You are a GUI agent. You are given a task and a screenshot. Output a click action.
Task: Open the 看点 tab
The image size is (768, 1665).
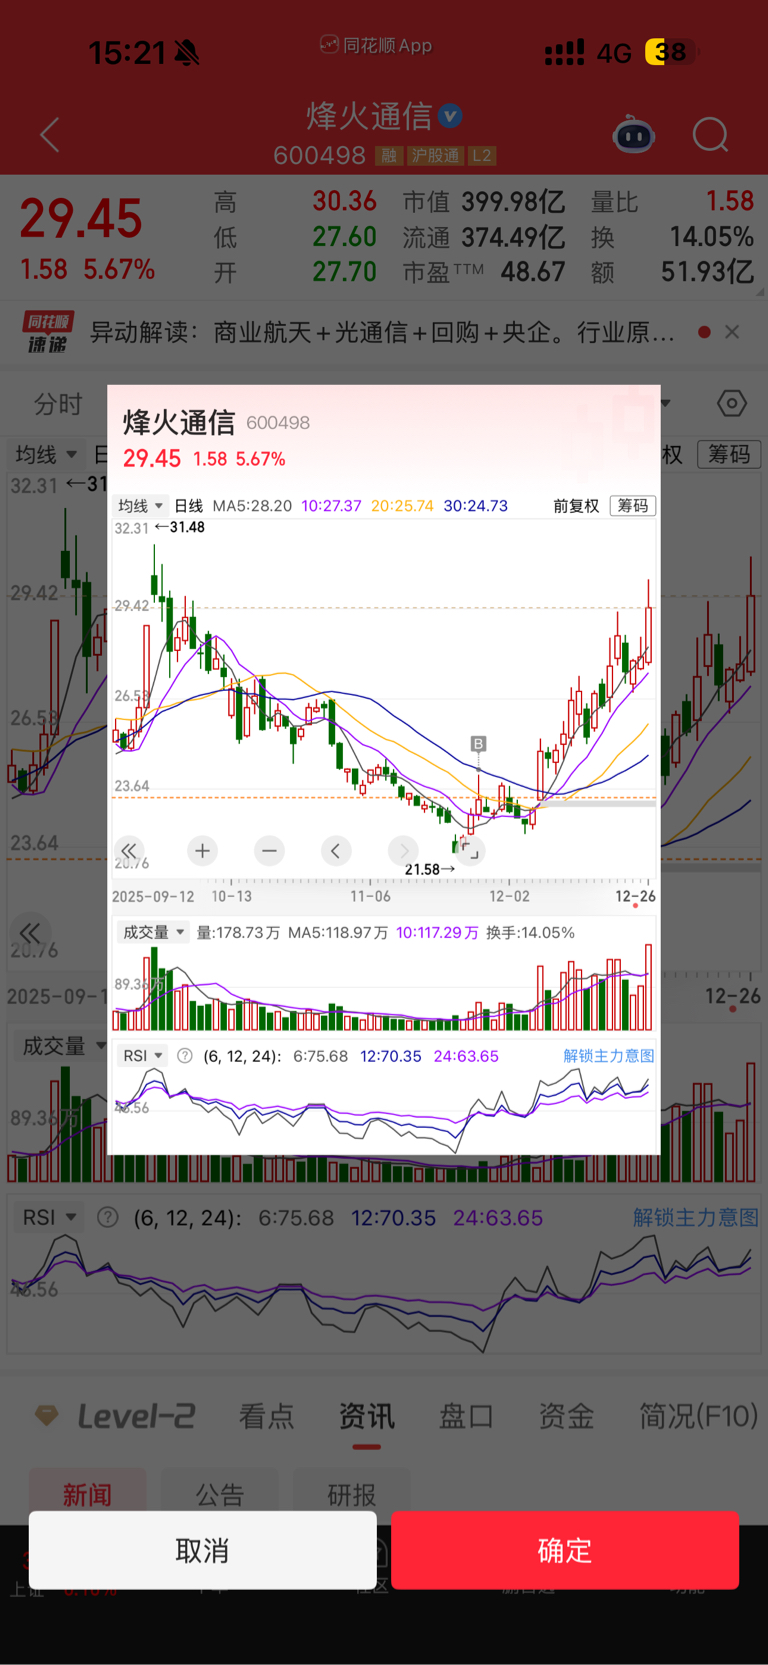(x=267, y=1416)
